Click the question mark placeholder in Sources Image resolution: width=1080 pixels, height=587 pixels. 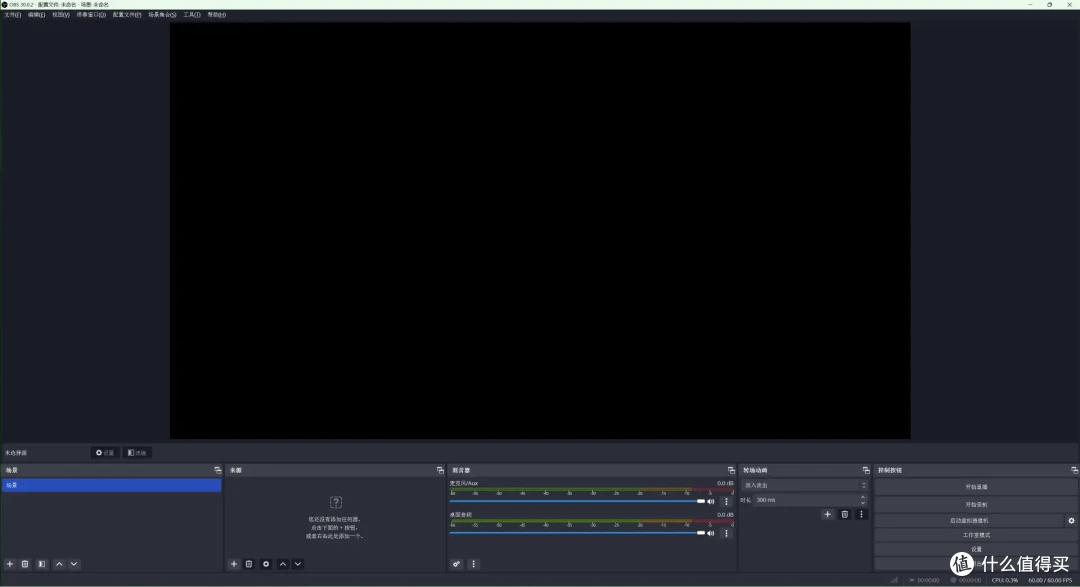[335, 502]
